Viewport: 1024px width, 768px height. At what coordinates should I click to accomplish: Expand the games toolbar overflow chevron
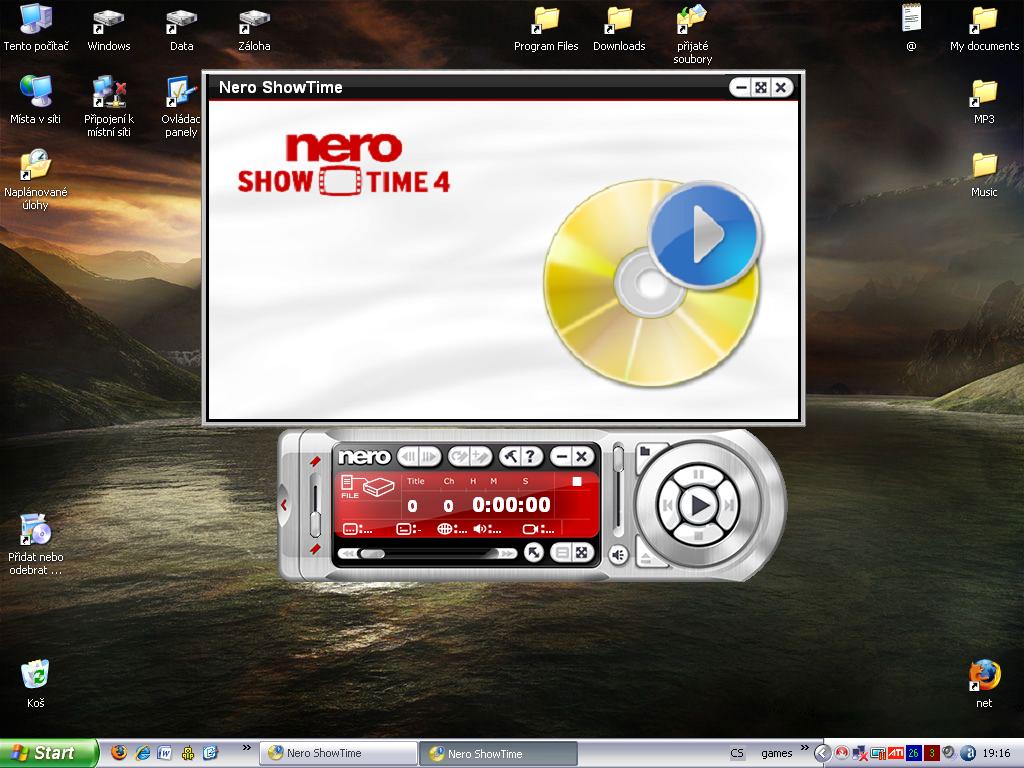(805, 748)
